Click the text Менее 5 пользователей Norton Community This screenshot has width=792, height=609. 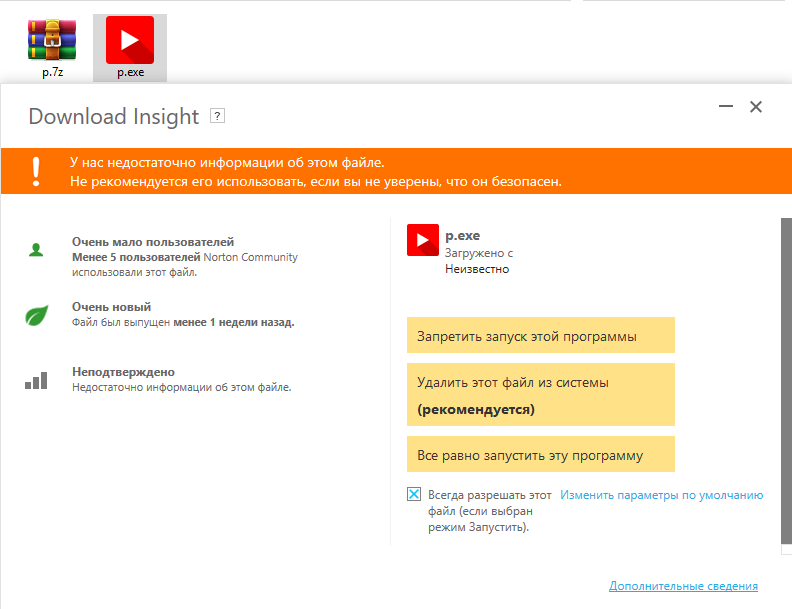coord(184,257)
